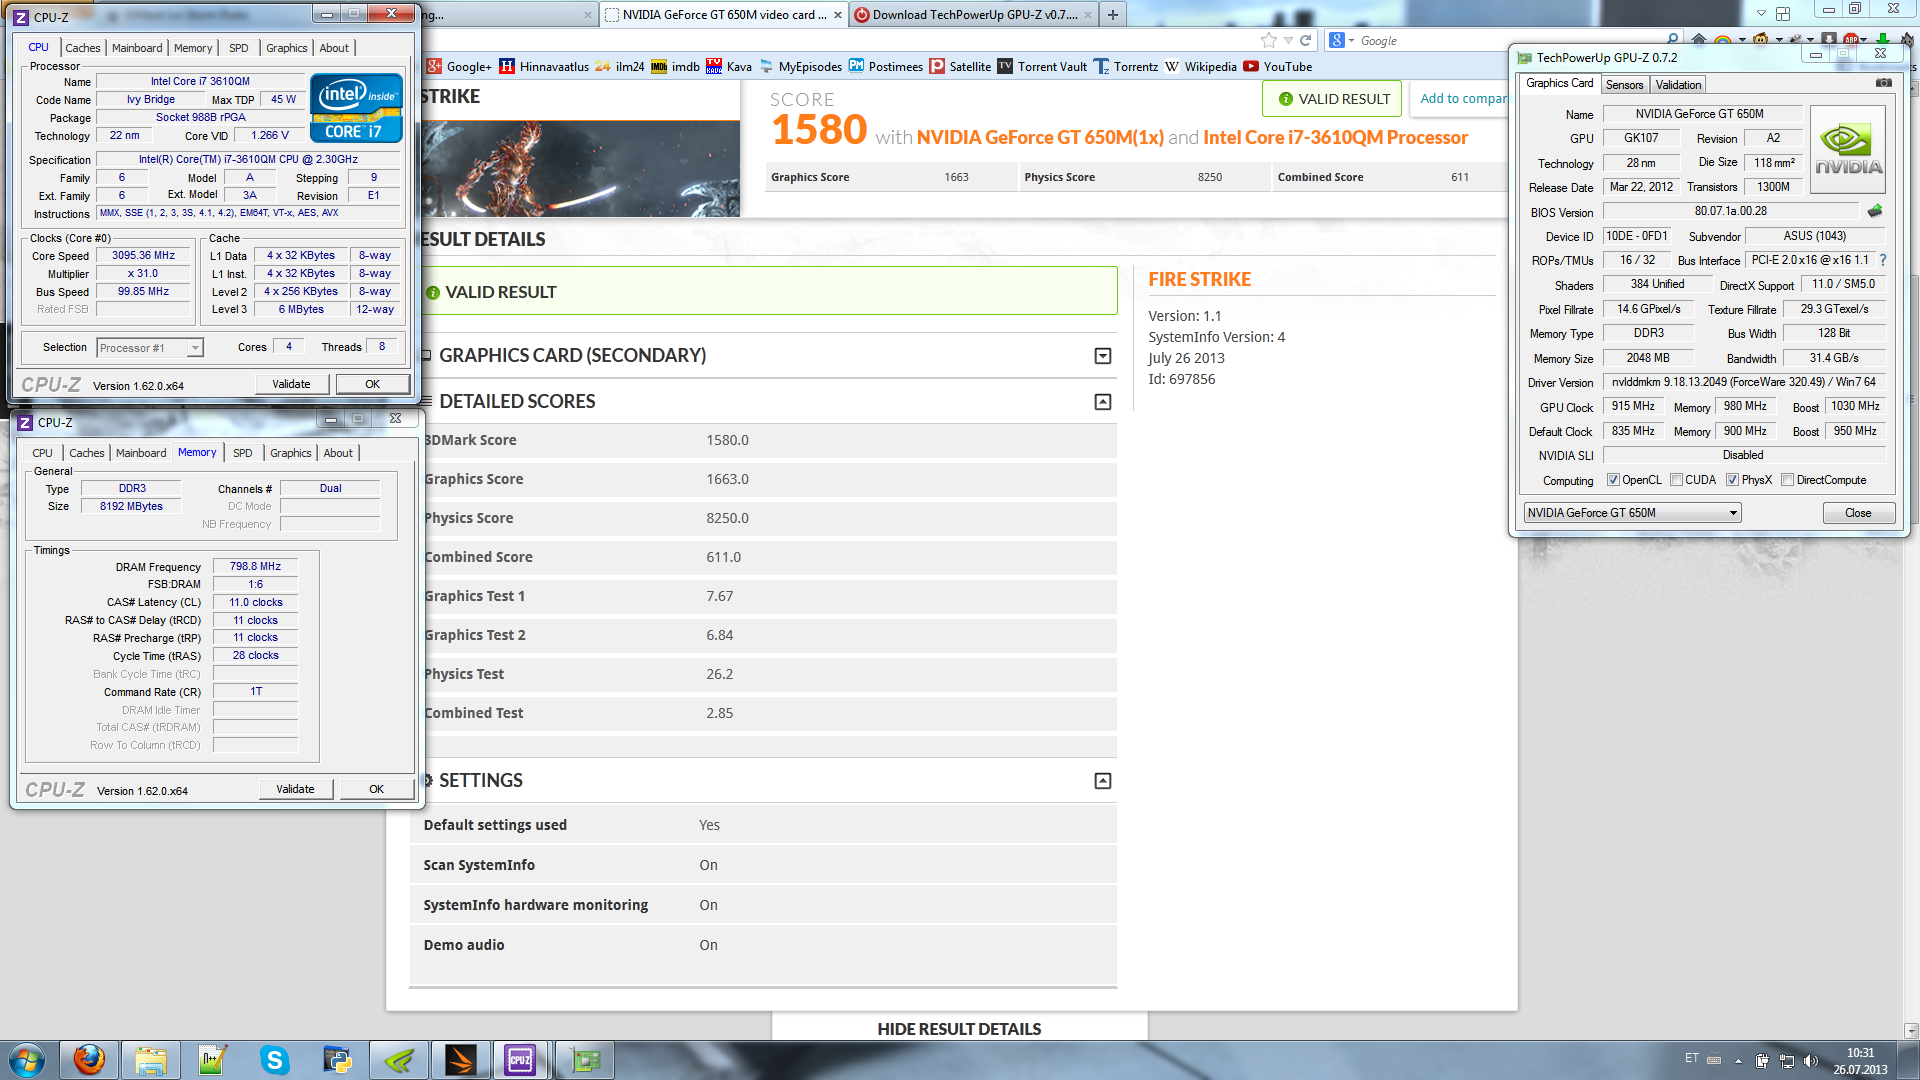
Task: Click the Firefox tab groups grid icon
Action: pos(1783,13)
